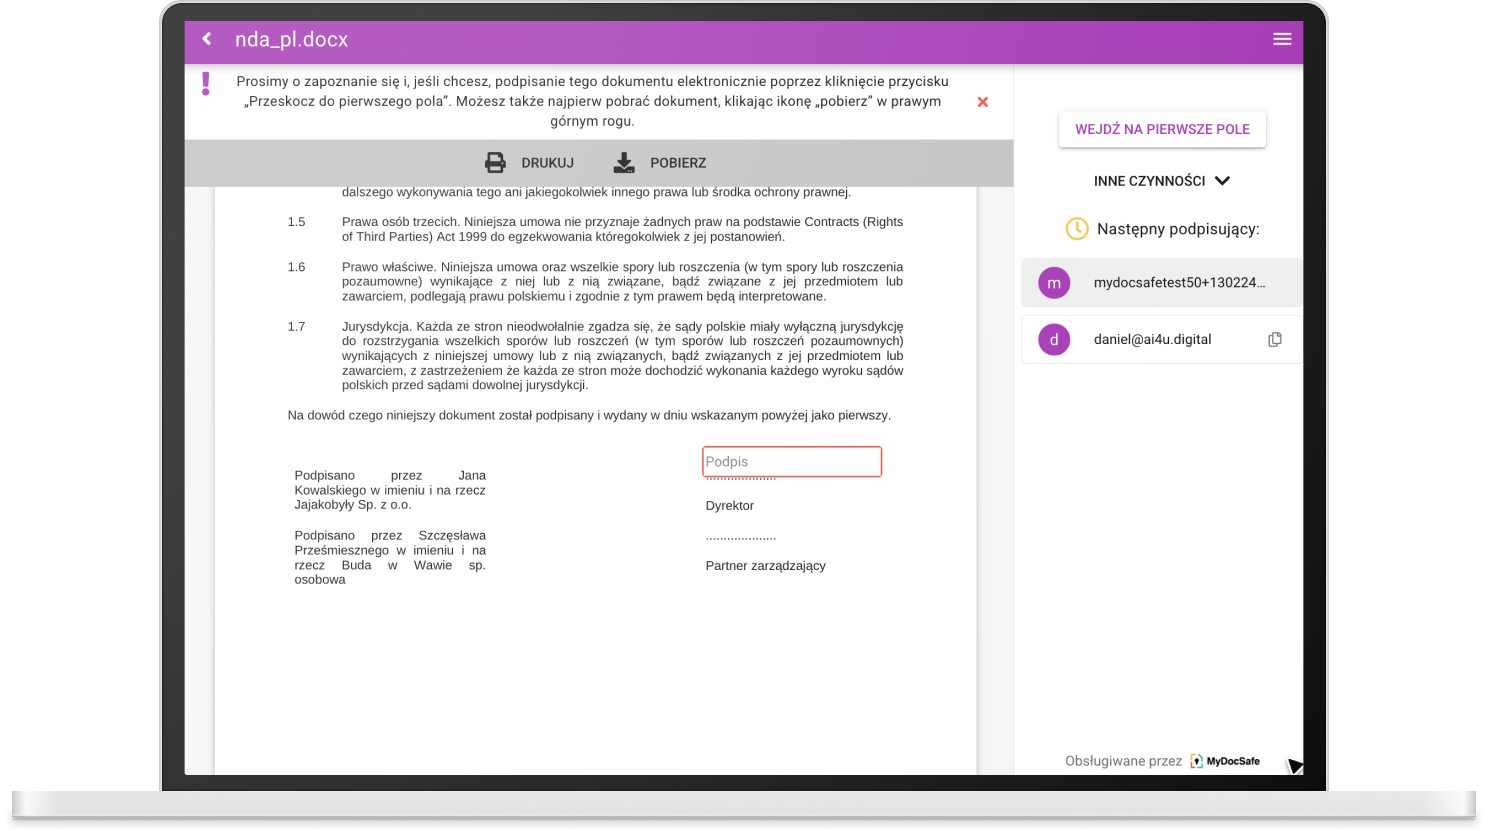Click the download tray icon

[x=624, y=163]
